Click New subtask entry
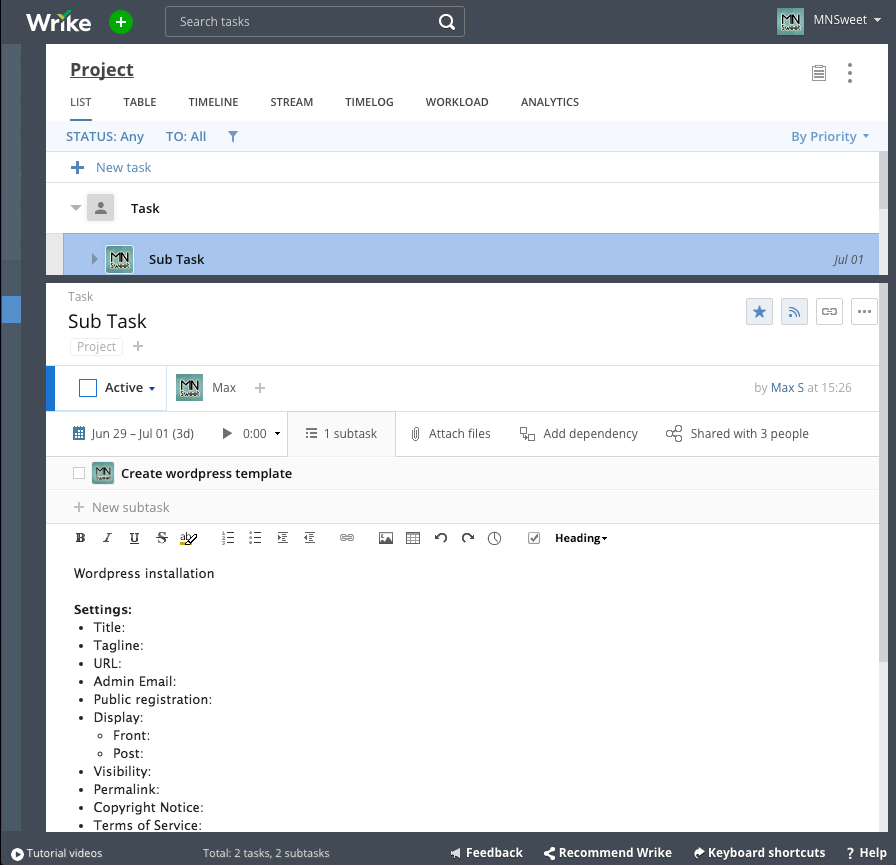Image resolution: width=896 pixels, height=865 pixels. click(x=131, y=507)
